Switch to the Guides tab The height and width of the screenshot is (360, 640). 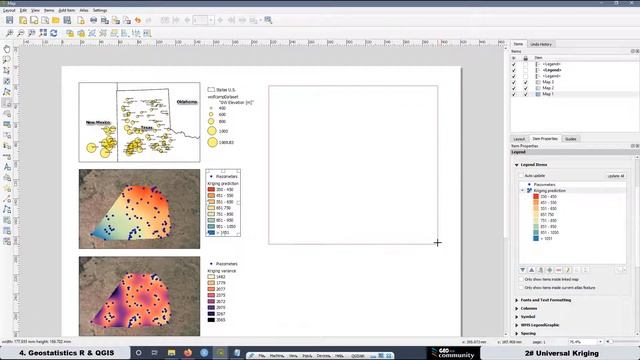571,139
